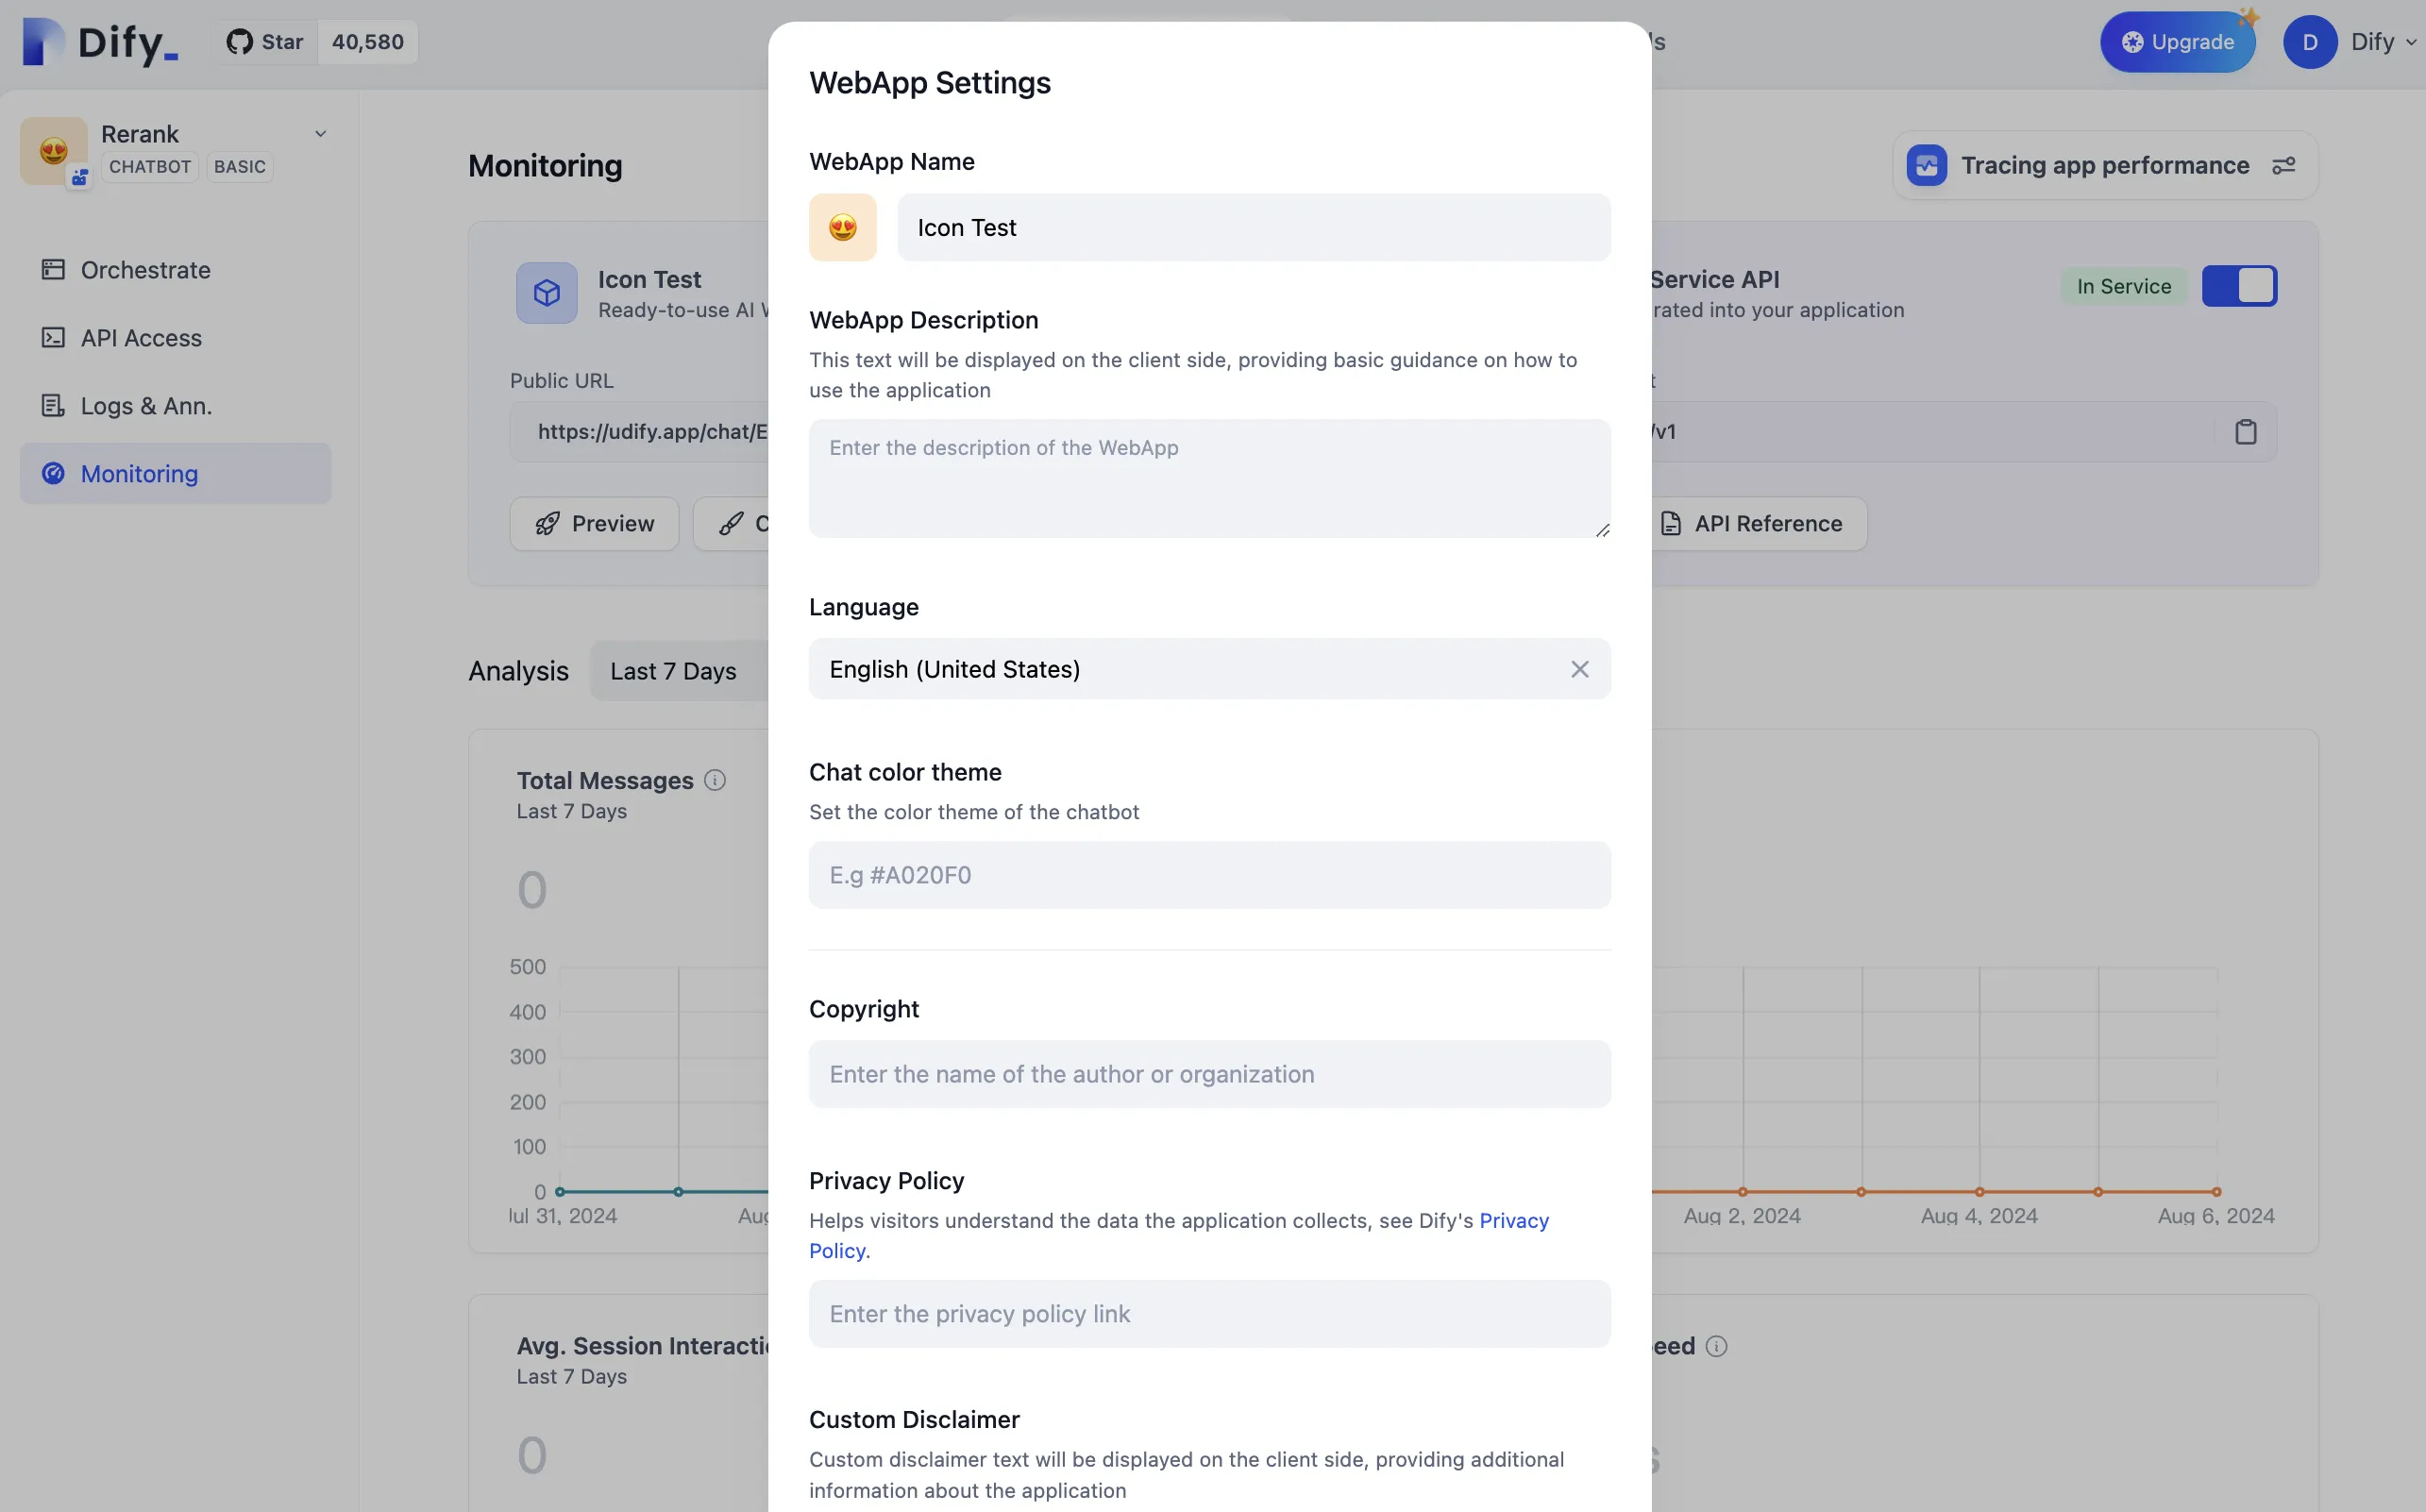Click the Upgrade button
This screenshot has width=2426, height=1512.
coord(2177,42)
